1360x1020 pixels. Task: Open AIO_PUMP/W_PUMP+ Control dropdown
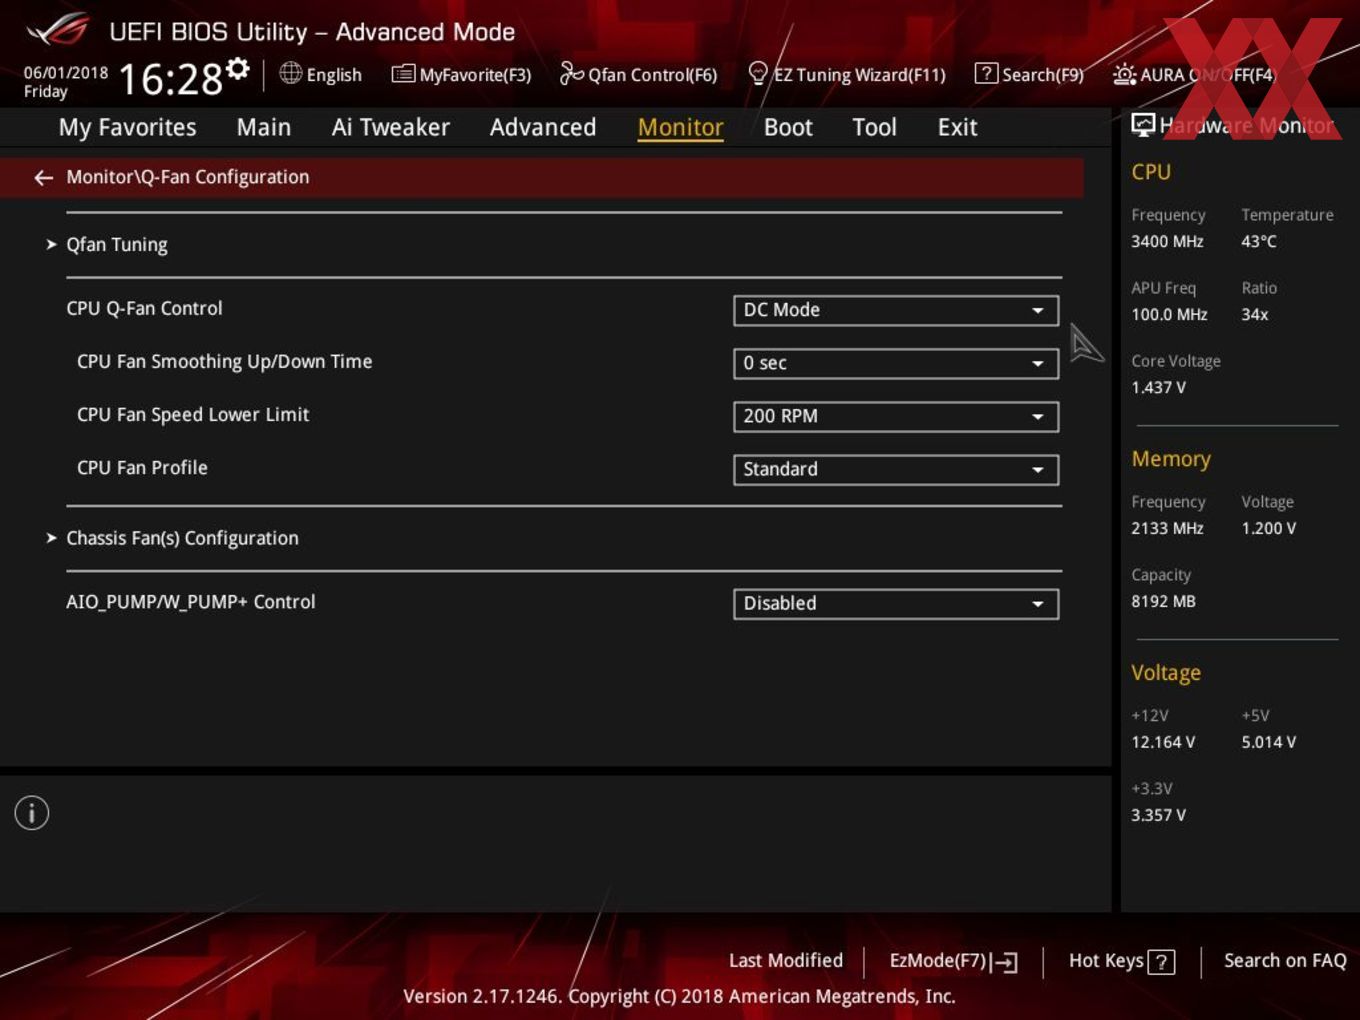point(896,603)
